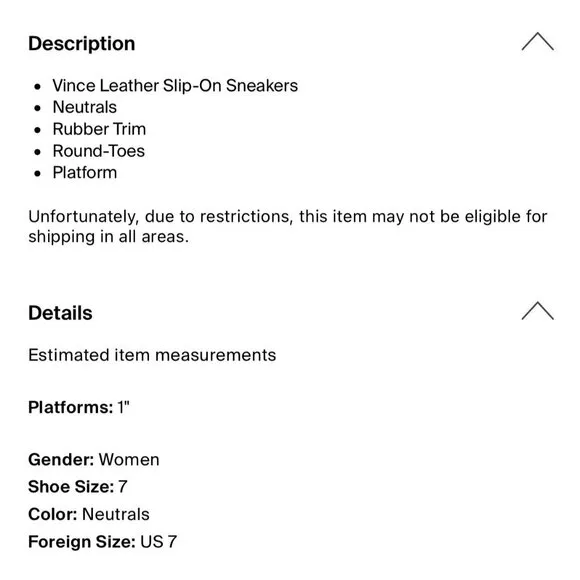Click the Women gender value

click(x=129, y=459)
